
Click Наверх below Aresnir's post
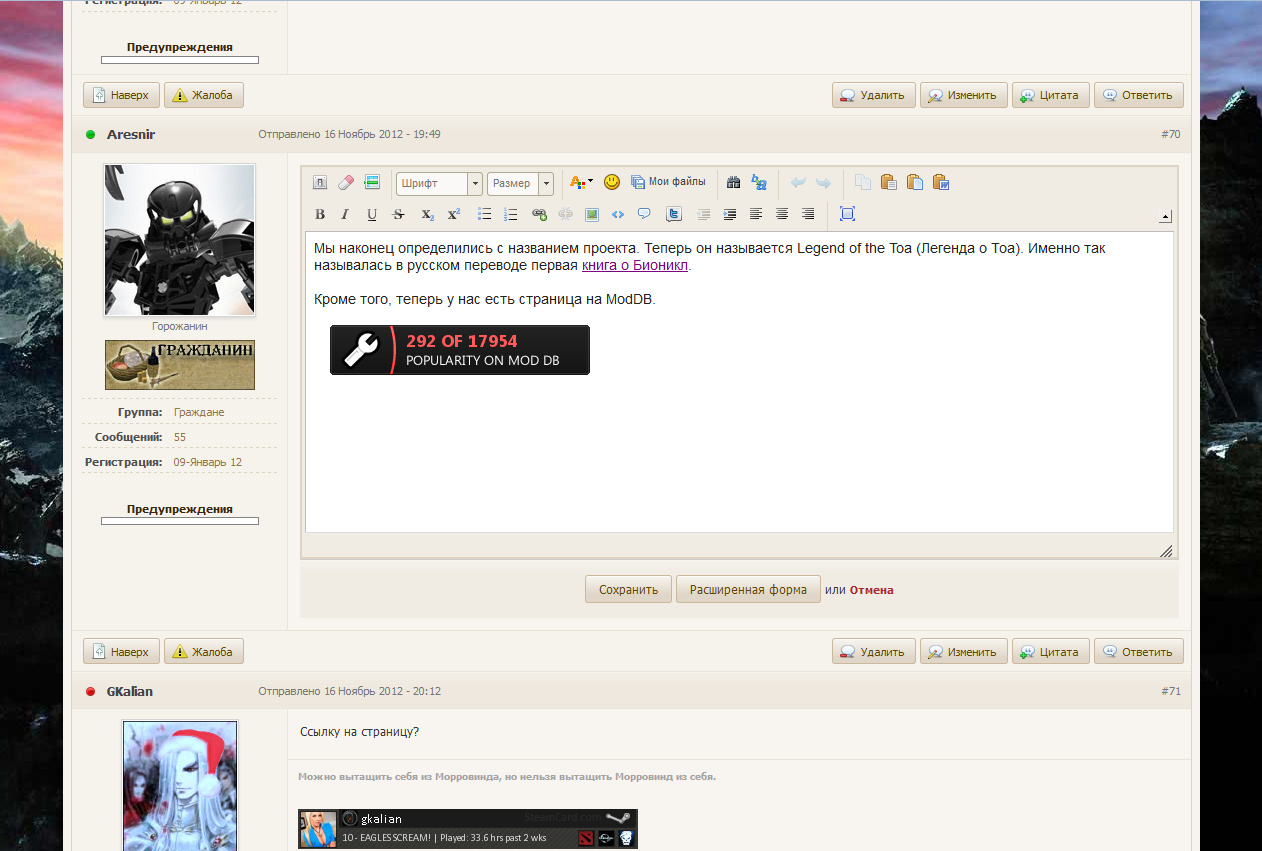121,652
